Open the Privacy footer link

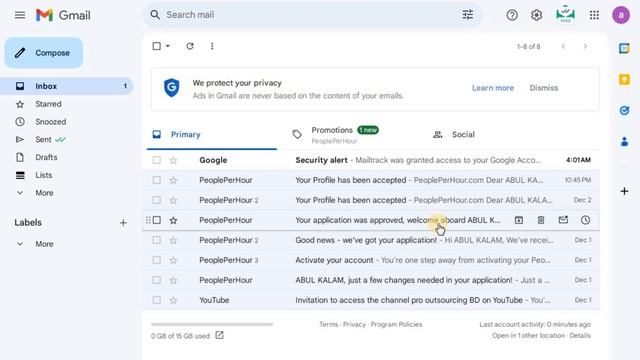(x=354, y=324)
